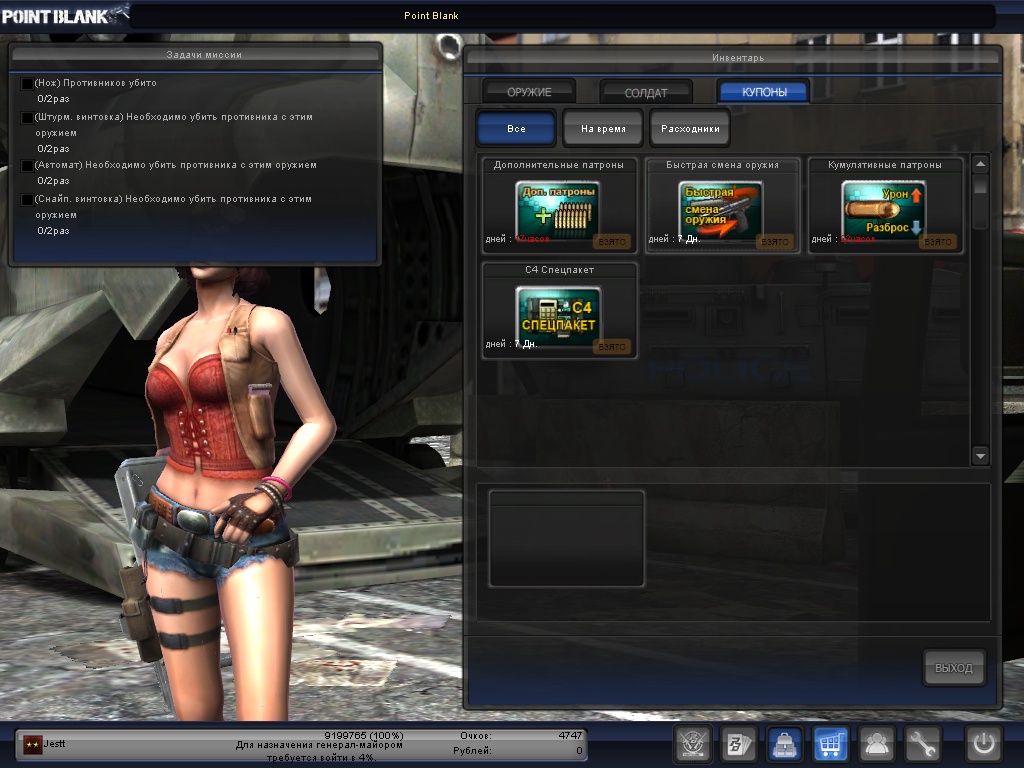Select the C4 Спецпакет coupon icon

[x=558, y=315]
